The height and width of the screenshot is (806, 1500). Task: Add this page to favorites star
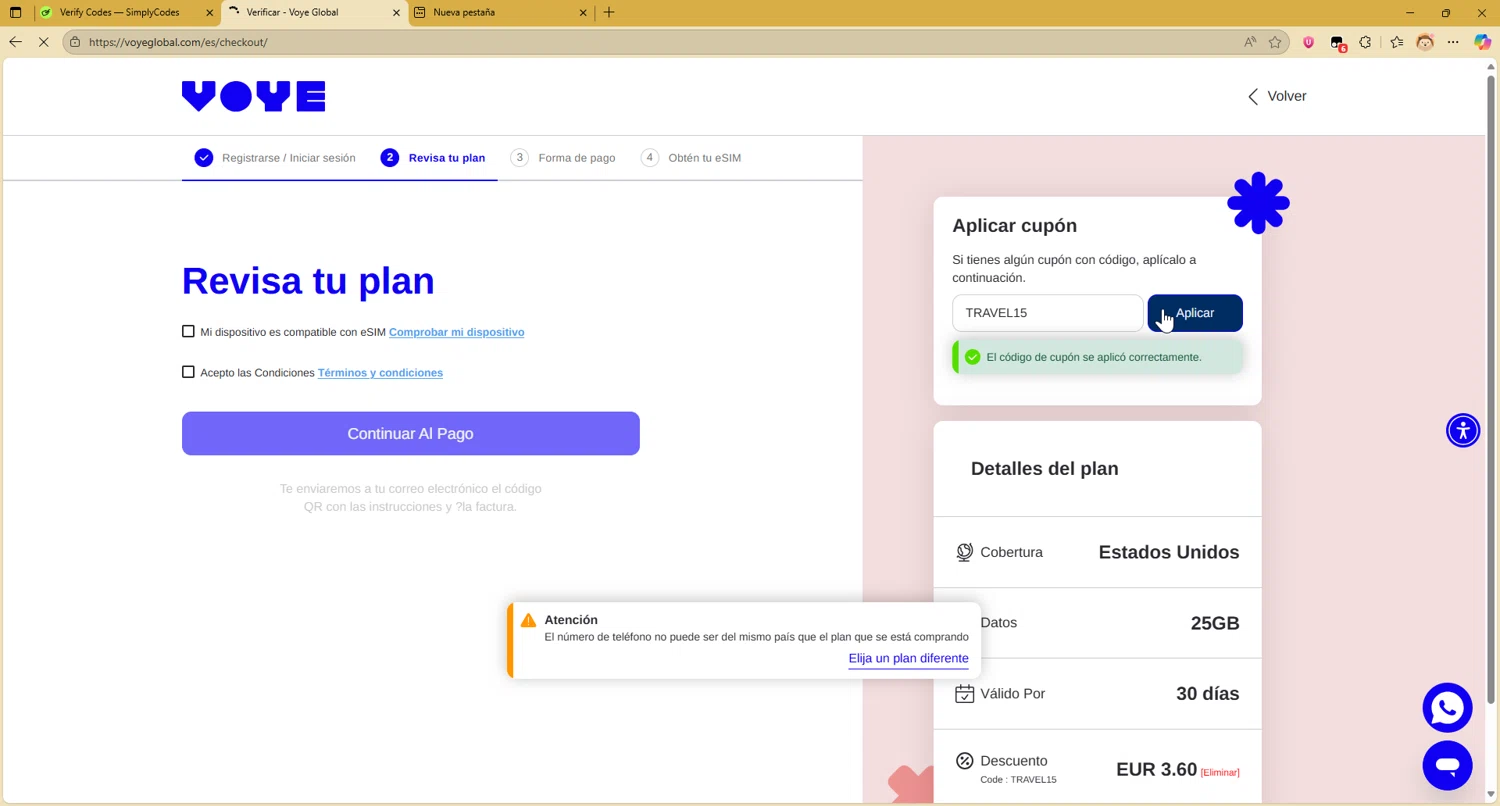(x=1275, y=42)
